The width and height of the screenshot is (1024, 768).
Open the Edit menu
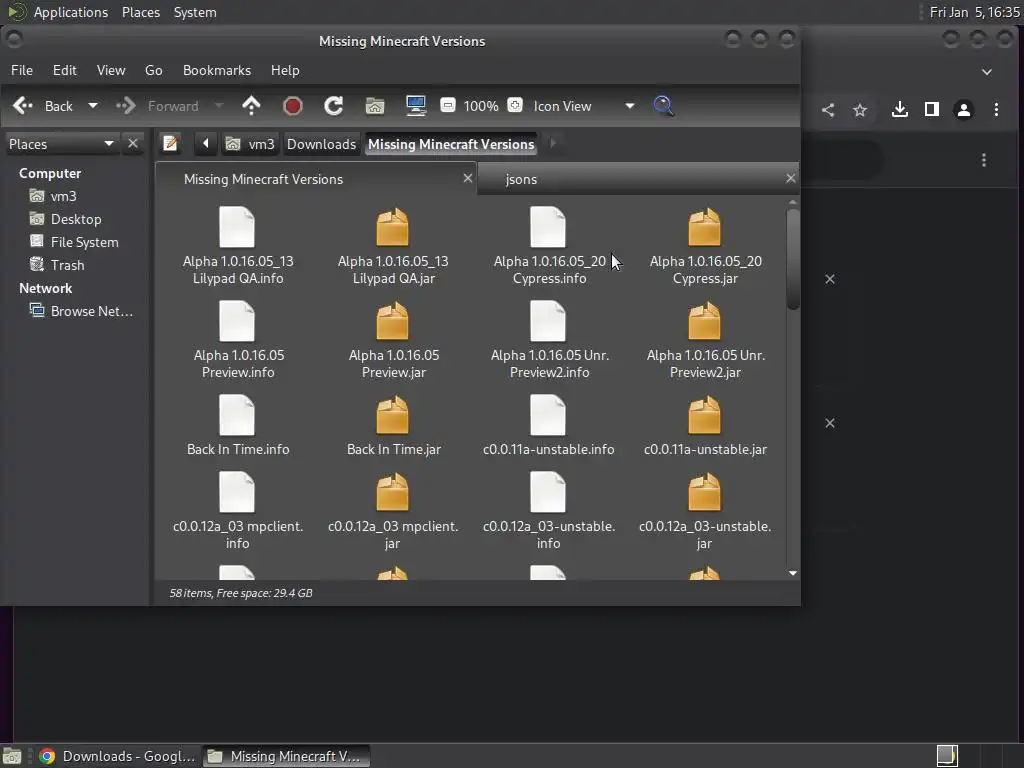[x=64, y=70]
